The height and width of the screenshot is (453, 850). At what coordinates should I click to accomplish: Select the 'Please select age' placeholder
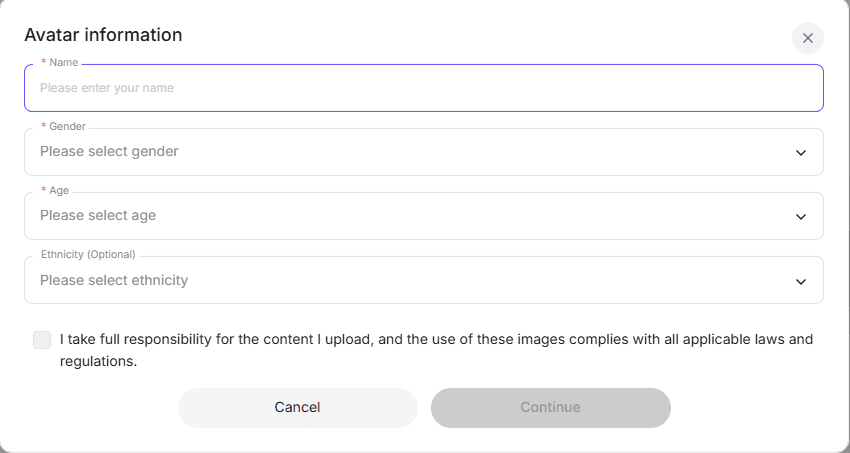[98, 216]
